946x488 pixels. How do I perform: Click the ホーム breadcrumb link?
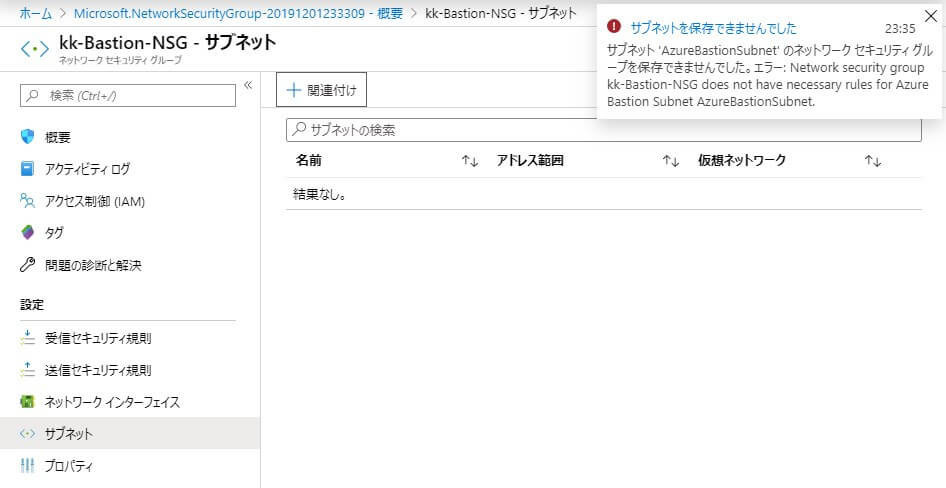click(x=36, y=14)
